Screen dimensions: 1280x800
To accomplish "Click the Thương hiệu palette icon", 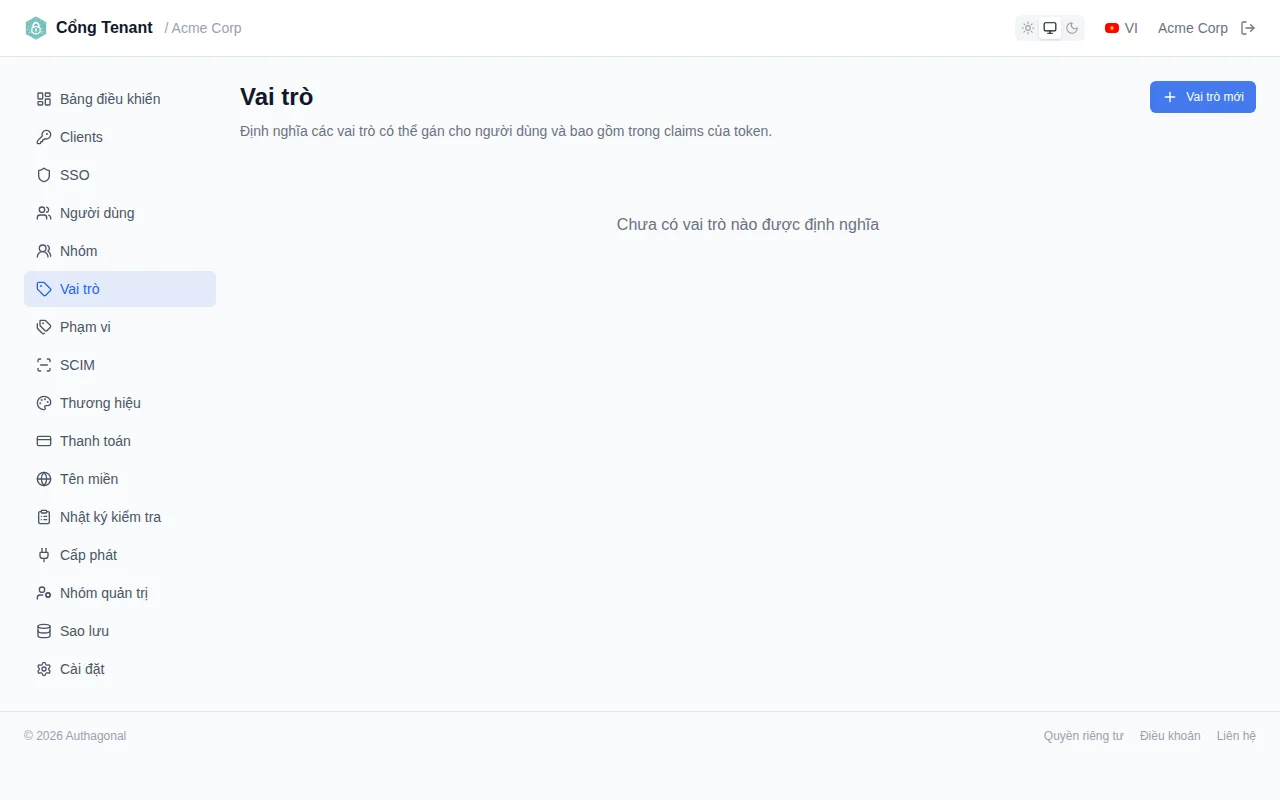I will [44, 403].
